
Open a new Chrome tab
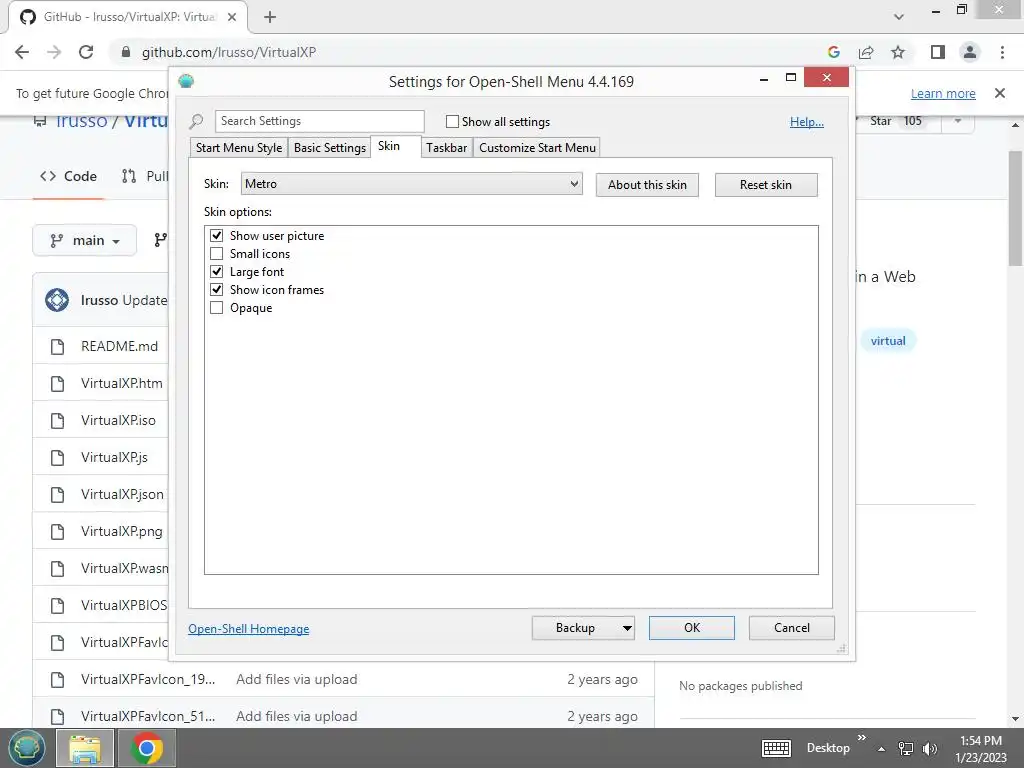pos(270,17)
